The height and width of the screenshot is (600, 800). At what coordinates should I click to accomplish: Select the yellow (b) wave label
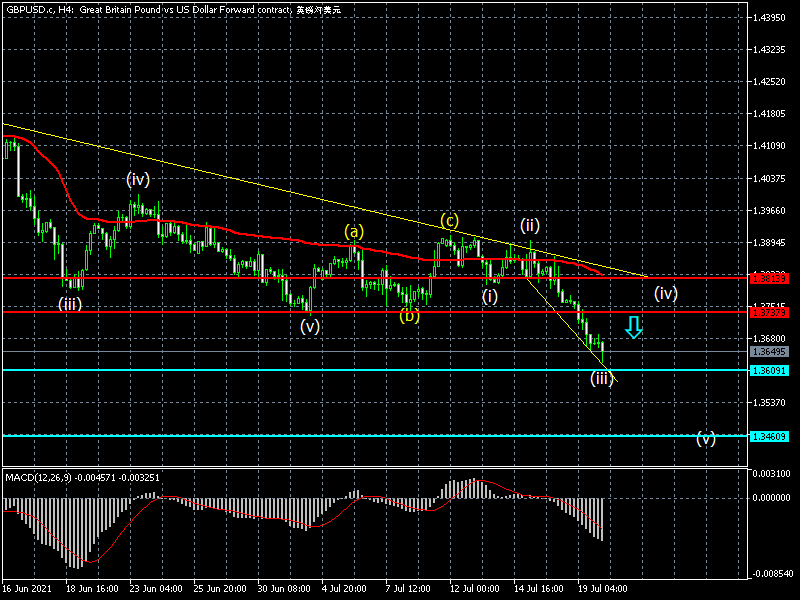[x=409, y=317]
